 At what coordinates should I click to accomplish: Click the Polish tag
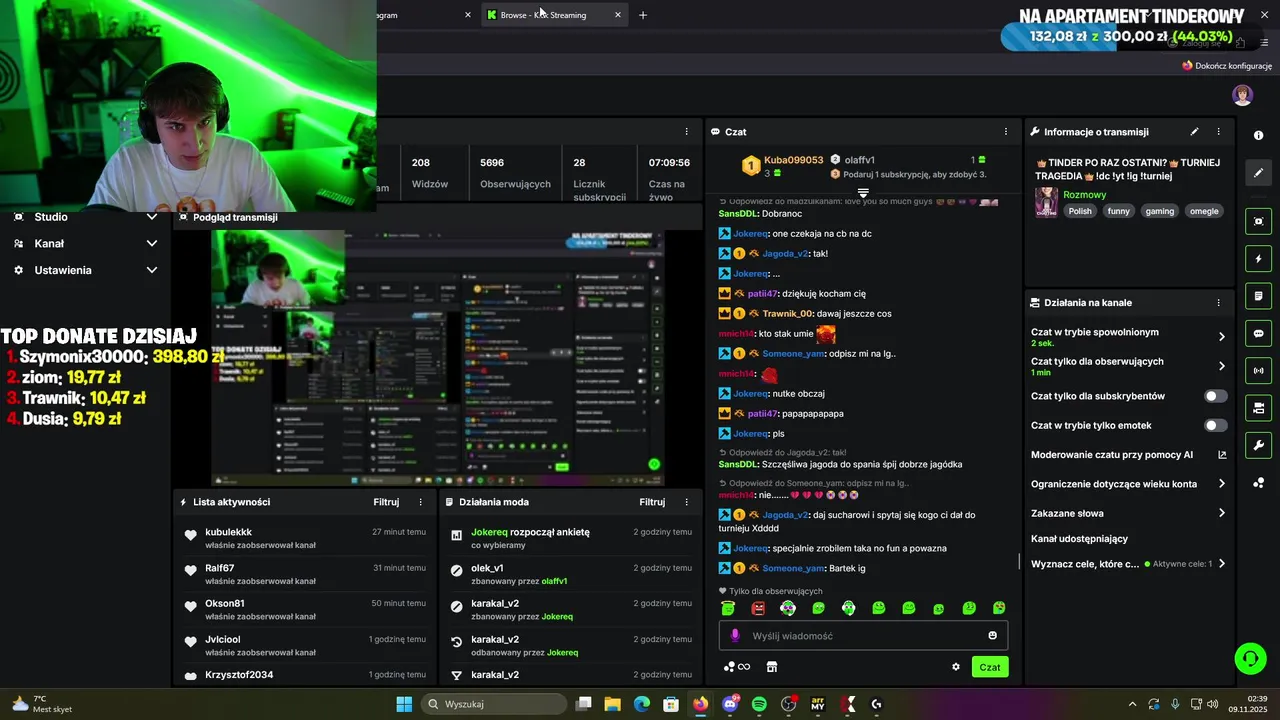pyautogui.click(x=1080, y=211)
